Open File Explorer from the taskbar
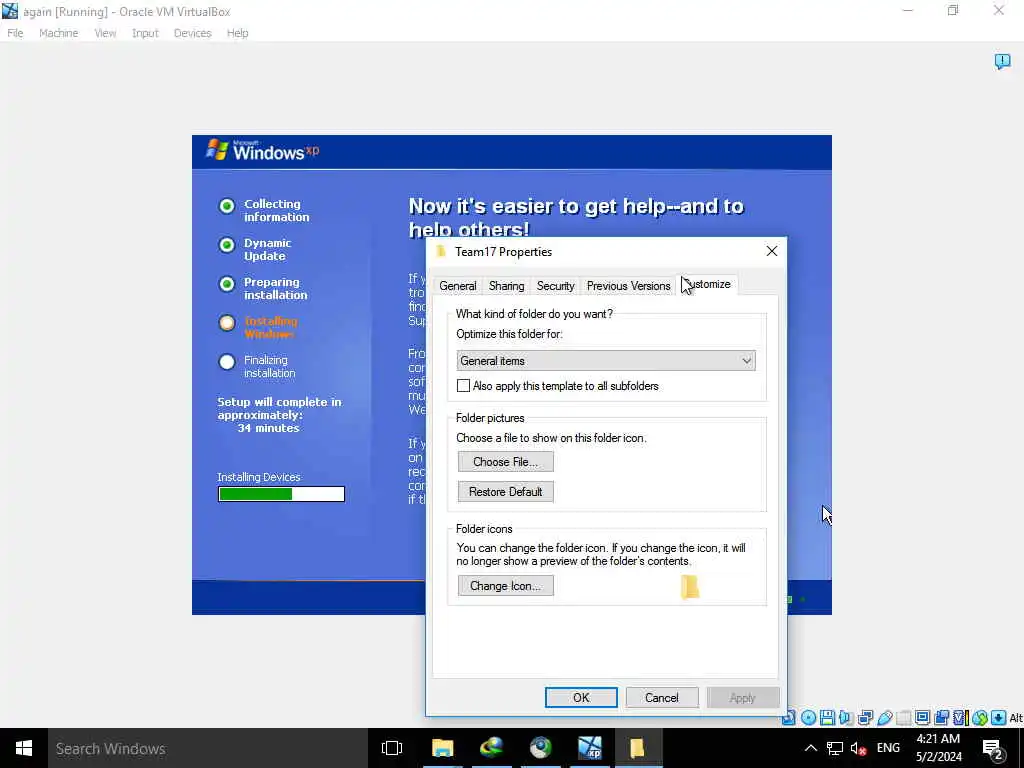1024x768 pixels. [x=442, y=748]
